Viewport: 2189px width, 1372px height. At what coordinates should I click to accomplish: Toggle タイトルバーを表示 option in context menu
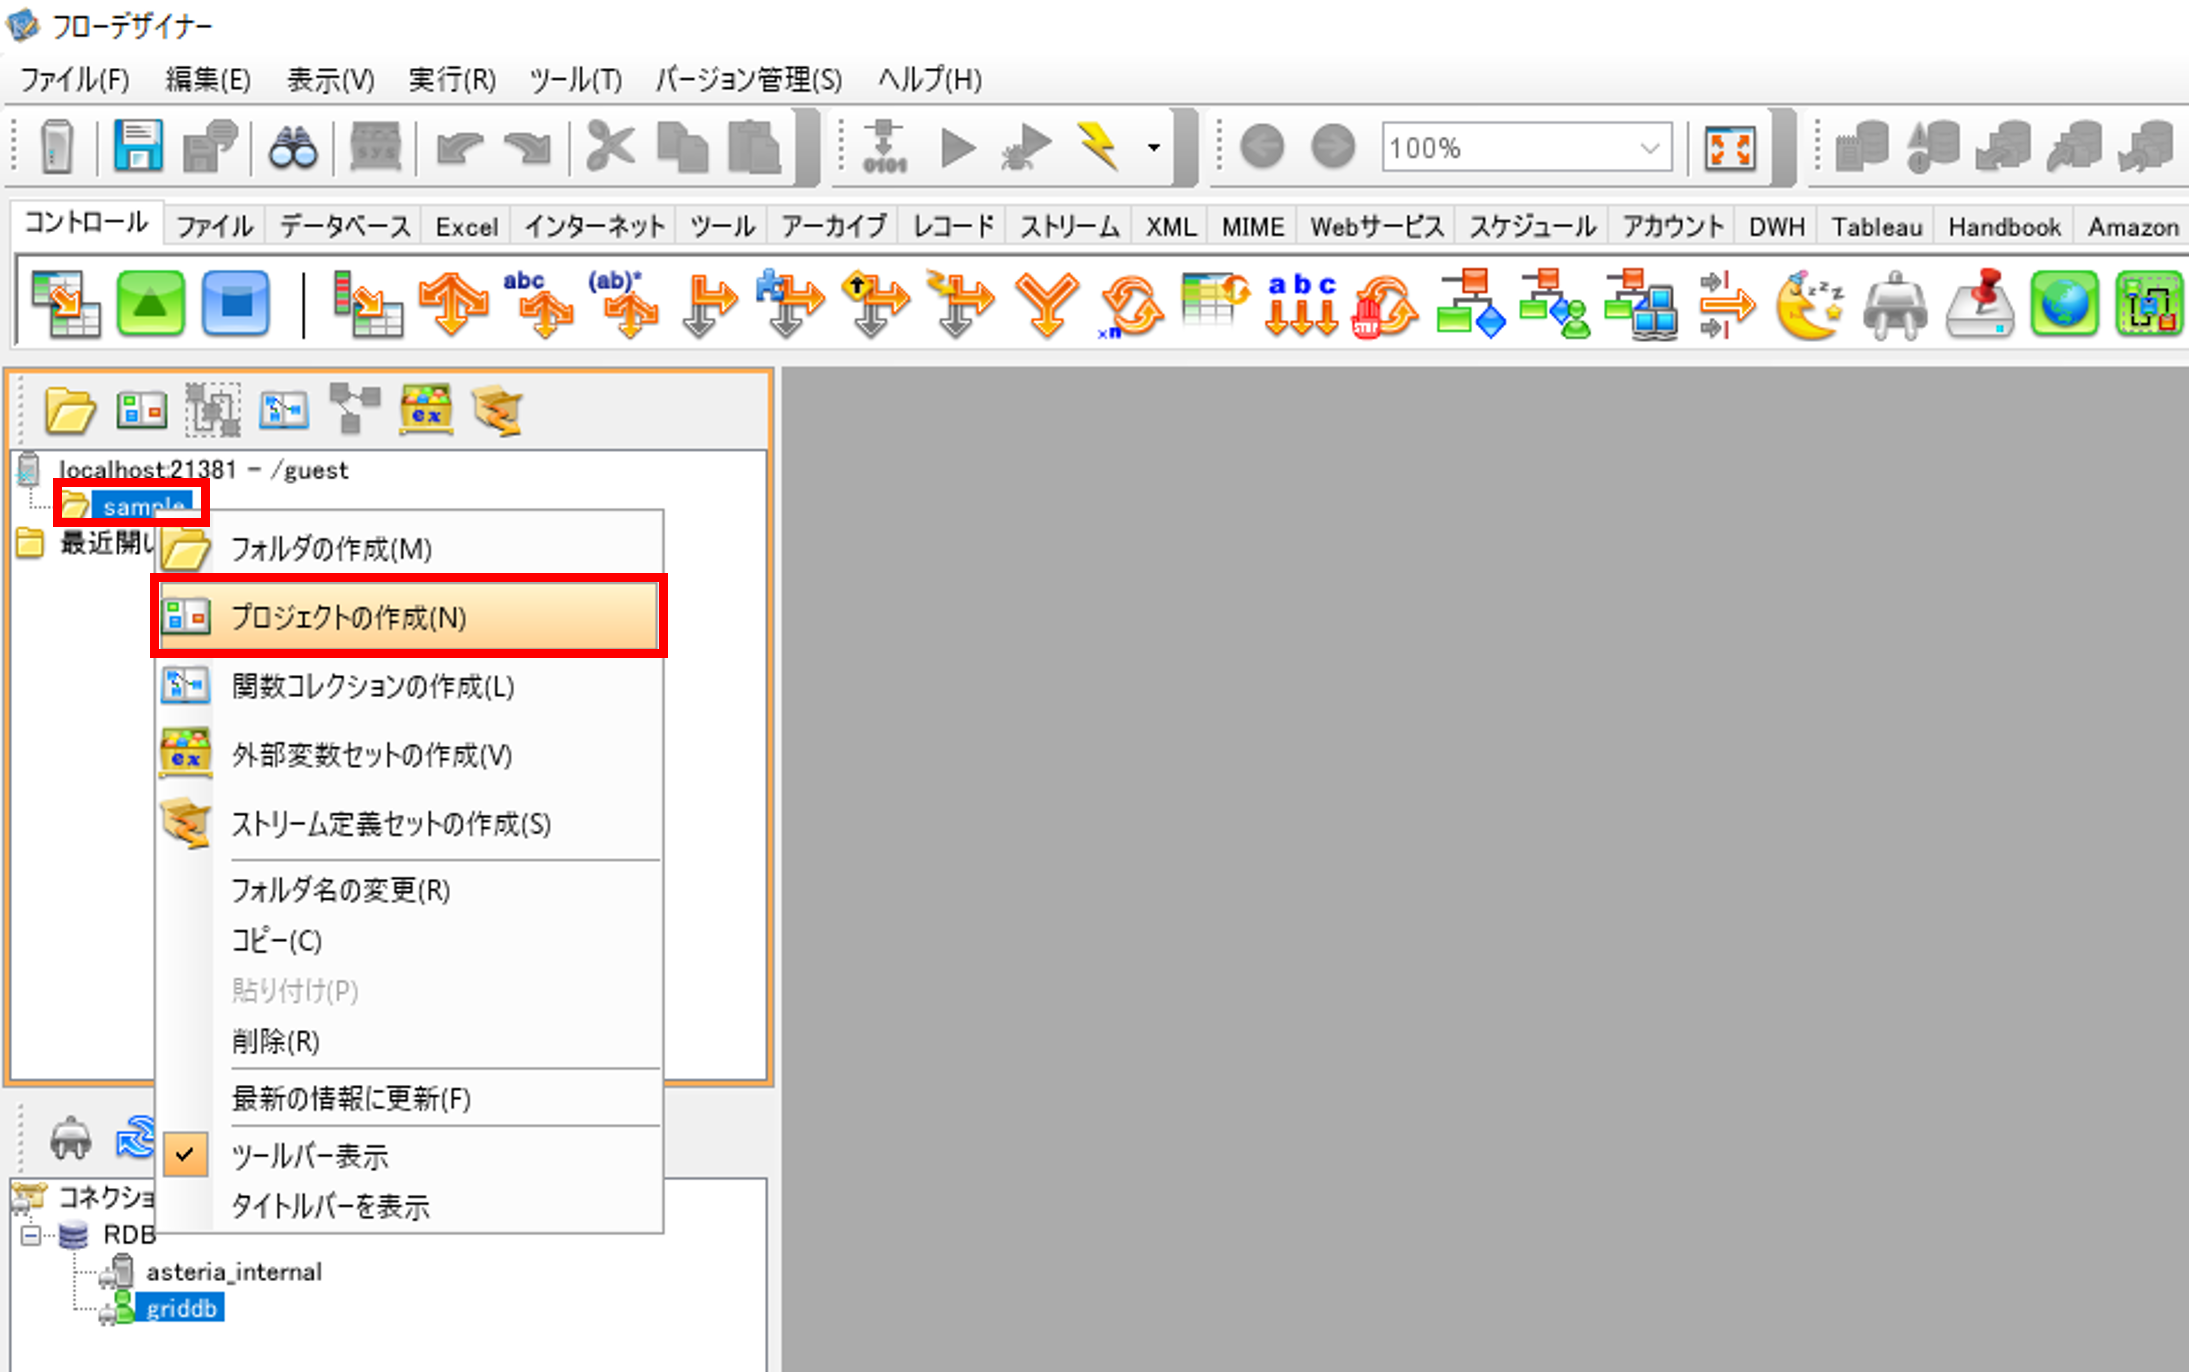coord(330,1206)
